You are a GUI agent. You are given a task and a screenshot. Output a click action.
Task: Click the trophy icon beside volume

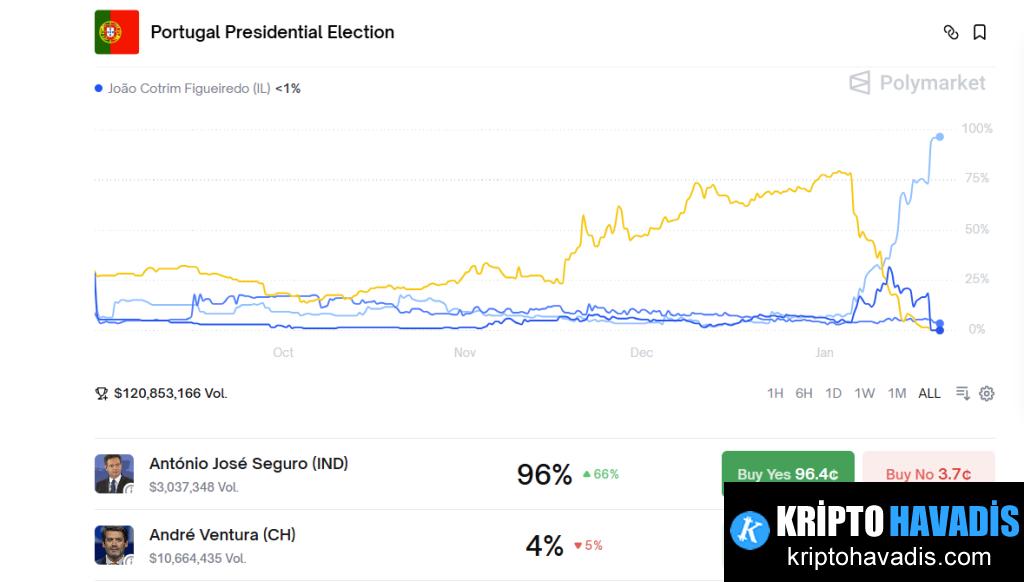[x=101, y=393]
